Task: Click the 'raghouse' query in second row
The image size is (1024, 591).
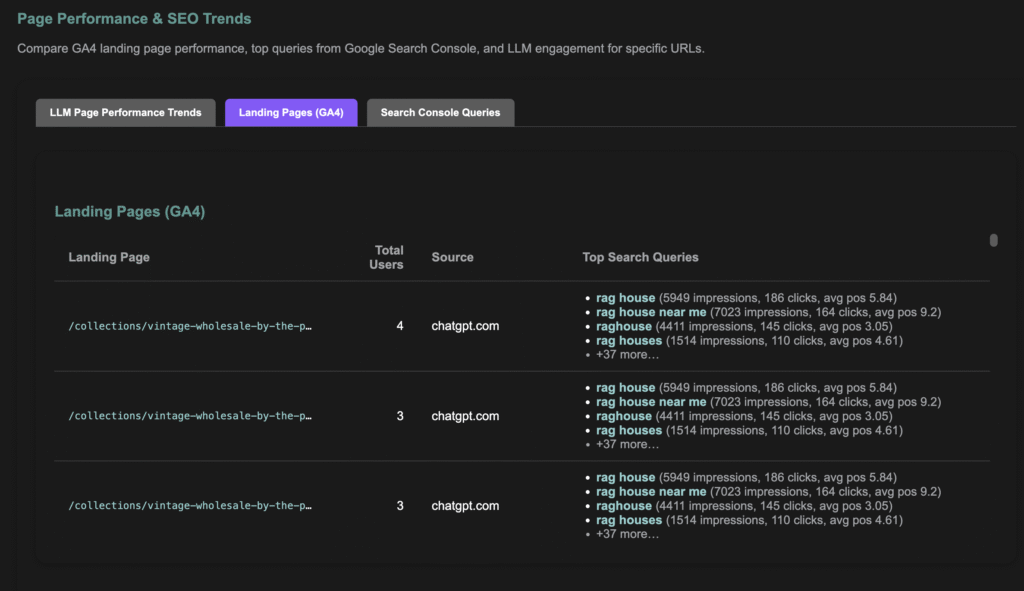Action: [x=623, y=416]
